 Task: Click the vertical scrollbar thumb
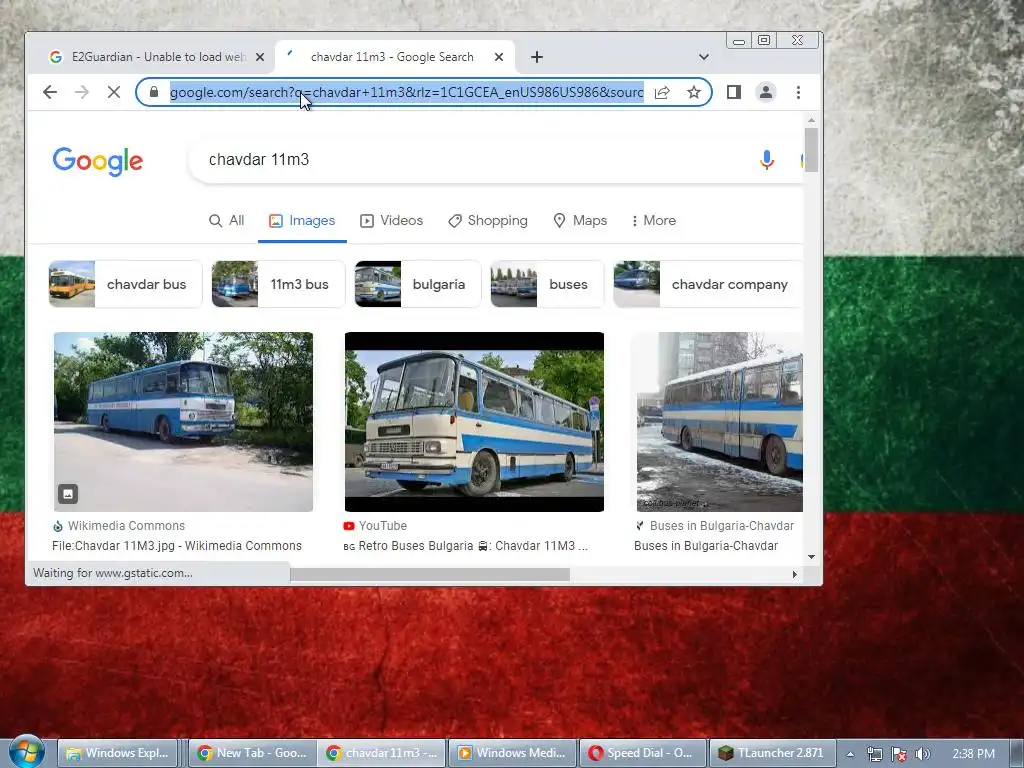[x=811, y=150]
